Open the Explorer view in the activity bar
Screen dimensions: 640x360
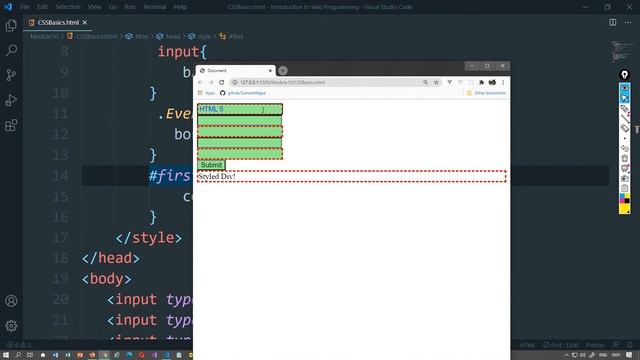11,26
